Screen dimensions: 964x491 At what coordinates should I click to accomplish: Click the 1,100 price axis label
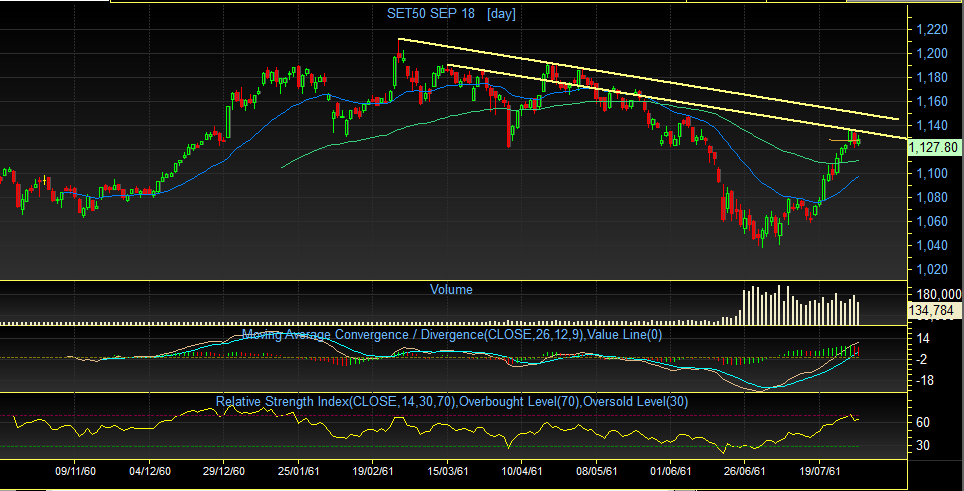(x=930, y=173)
